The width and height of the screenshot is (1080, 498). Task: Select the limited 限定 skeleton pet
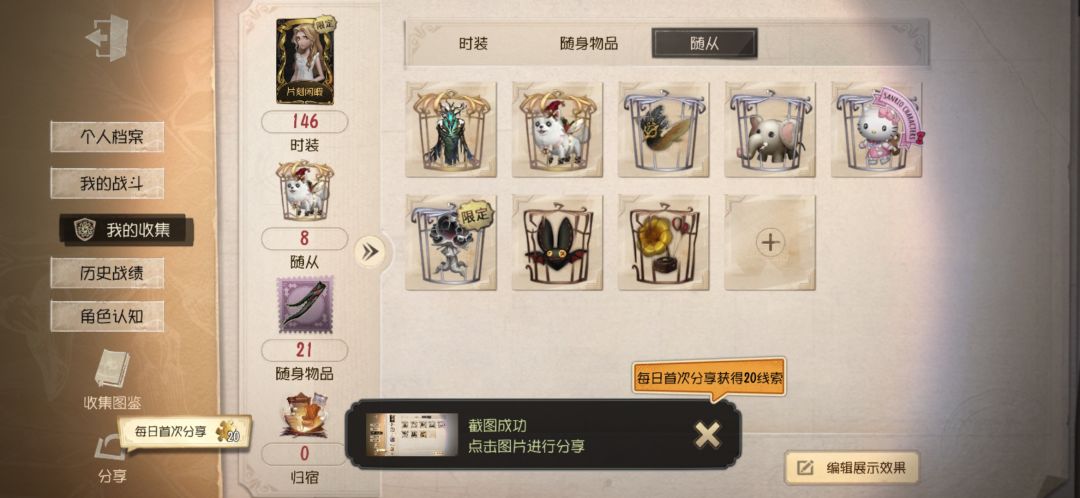[x=450, y=242]
